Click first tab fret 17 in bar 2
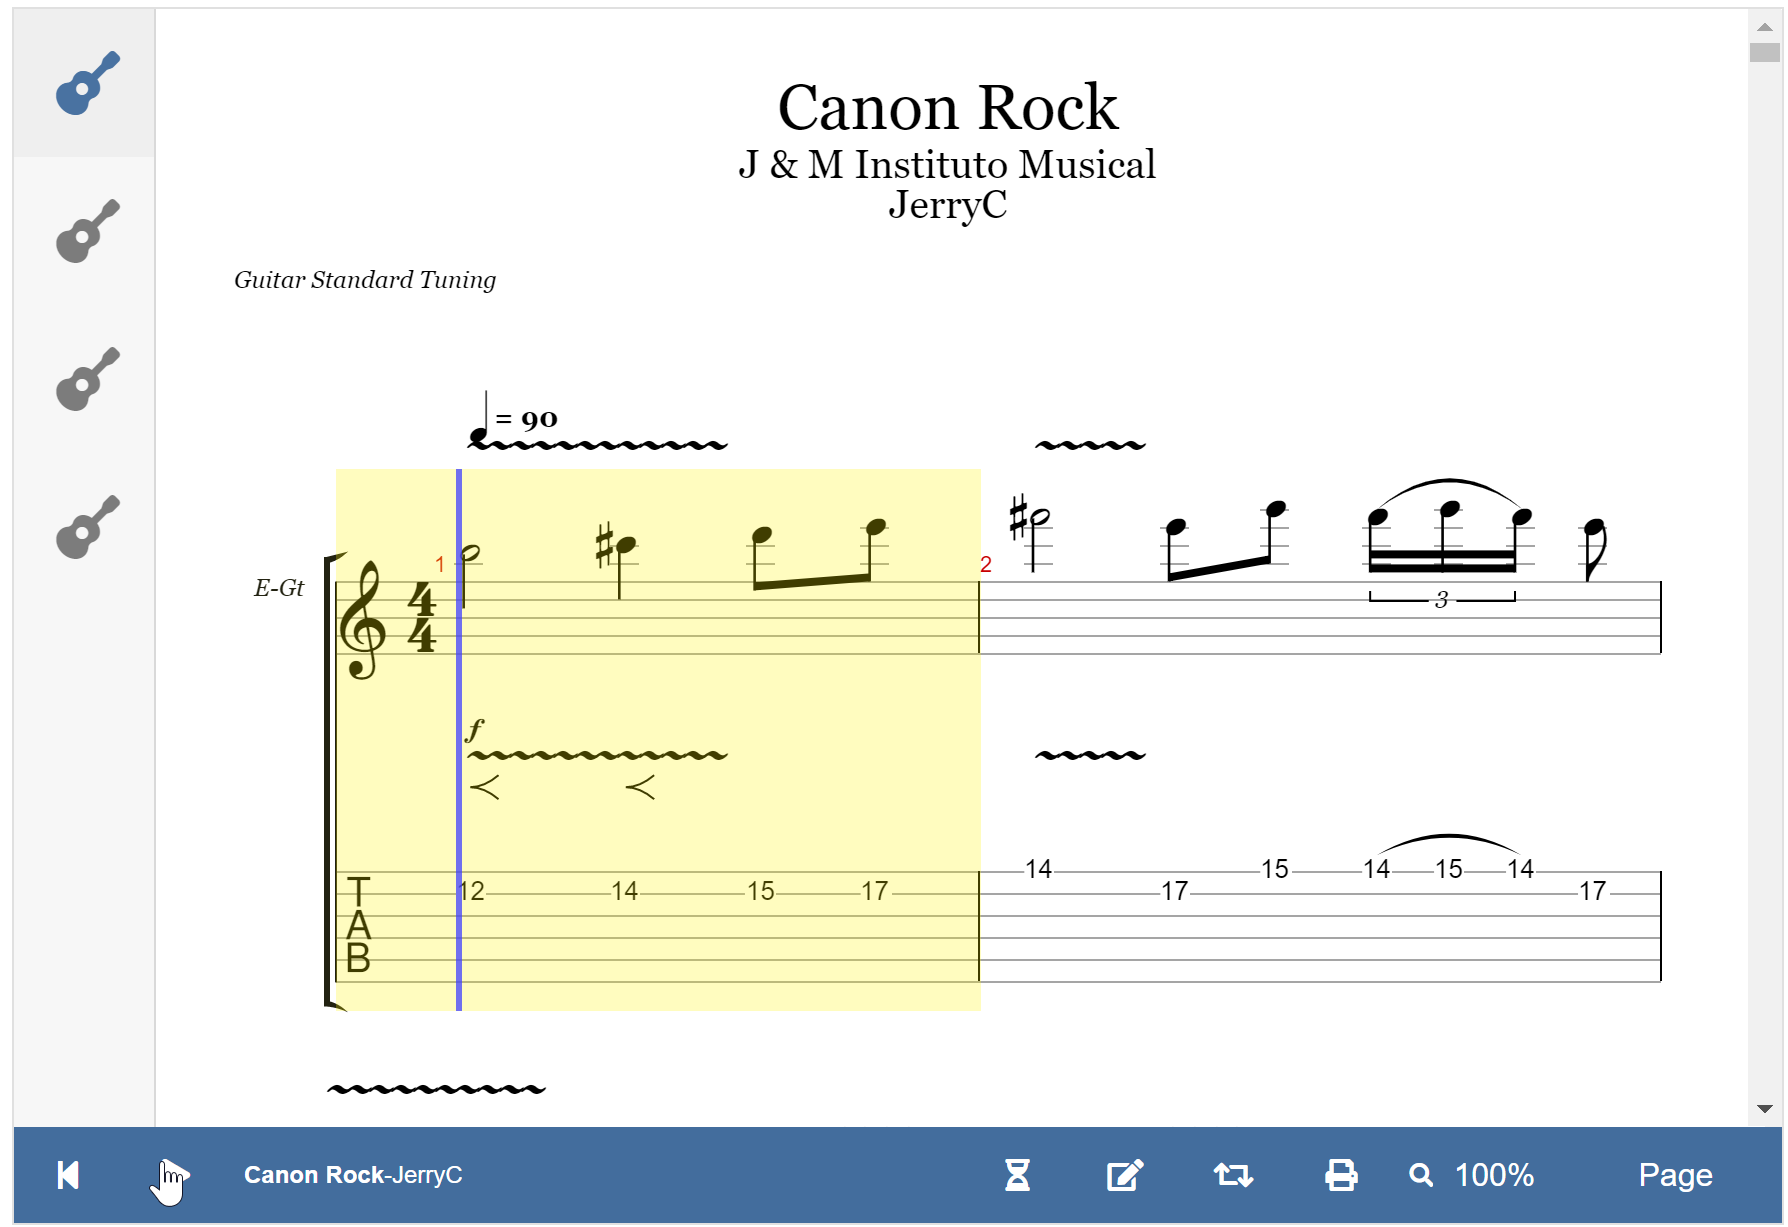Image resolution: width=1788 pixels, height=1227 pixels. (1175, 891)
